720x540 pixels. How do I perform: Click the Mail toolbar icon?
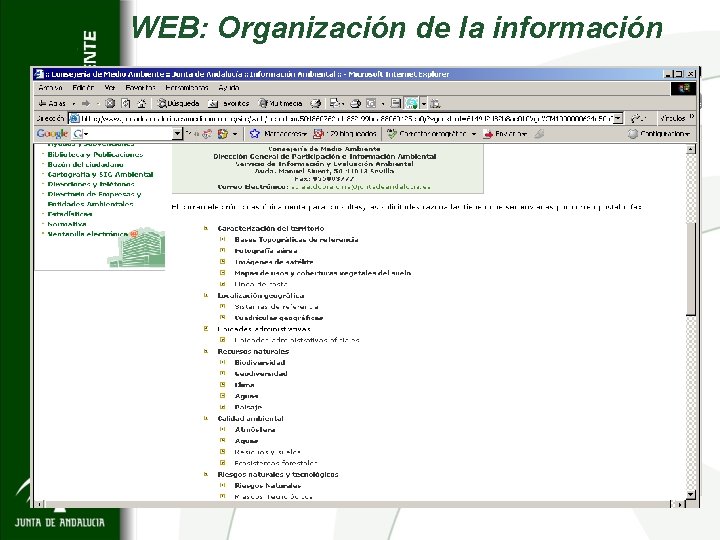[335, 103]
